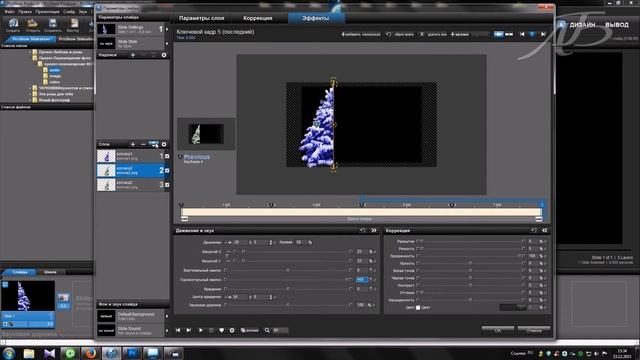Open the Цвет color swatch in Коррекция
The width and height of the screenshot is (640, 360).
click(513, 307)
